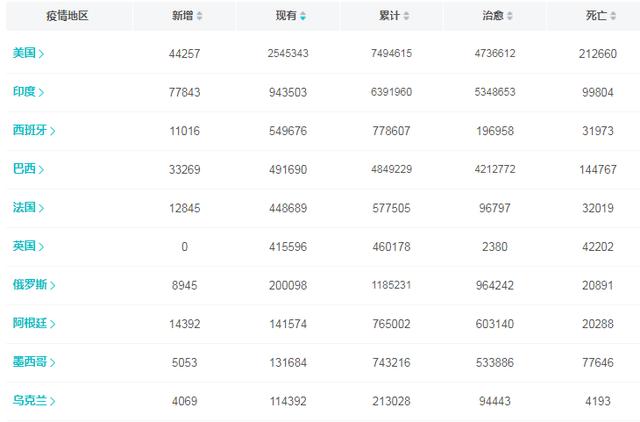Select the 乌克兰 cumulative value 213028
640x422 pixels.
coord(391,402)
